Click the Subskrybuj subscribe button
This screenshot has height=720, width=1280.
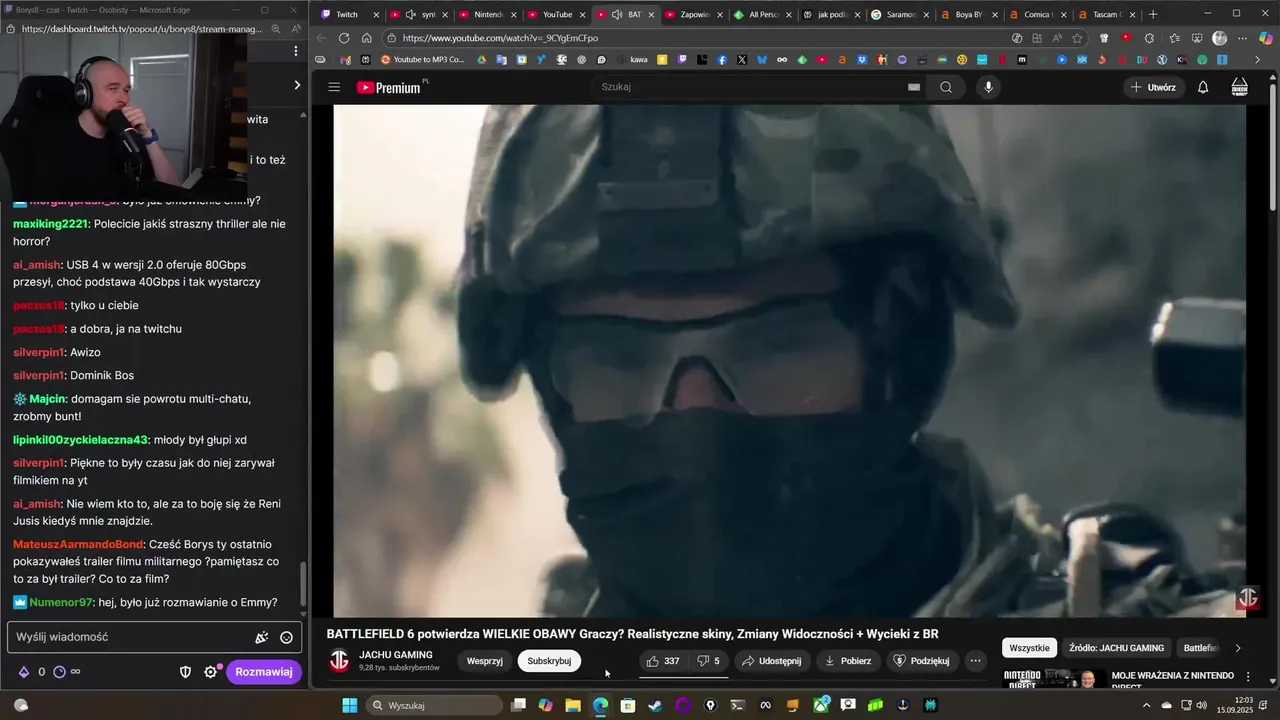click(x=549, y=661)
